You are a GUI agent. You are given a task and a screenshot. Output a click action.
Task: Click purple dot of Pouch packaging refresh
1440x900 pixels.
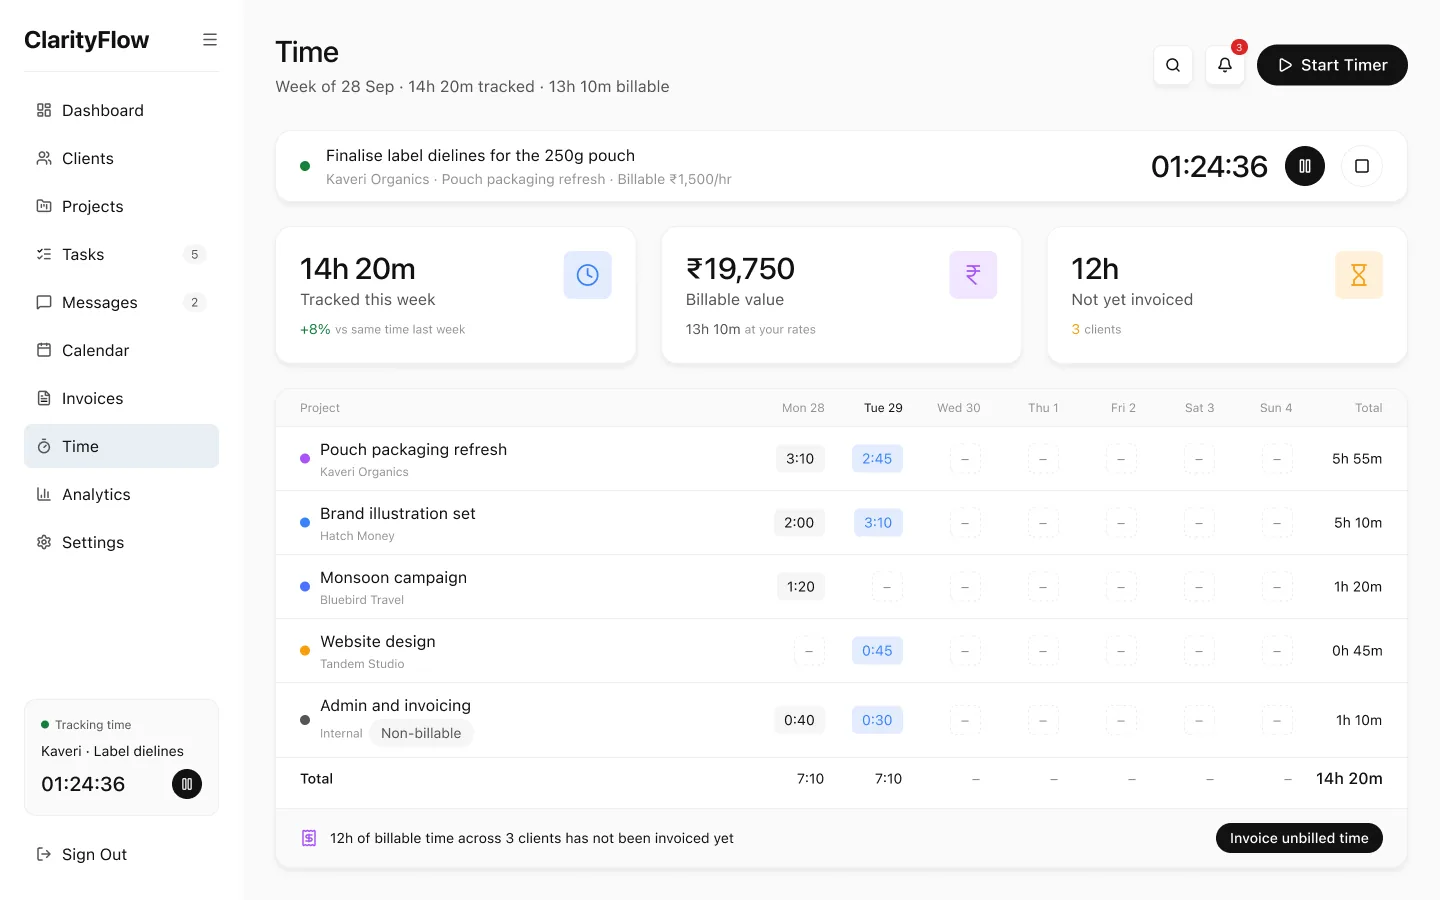[305, 459]
